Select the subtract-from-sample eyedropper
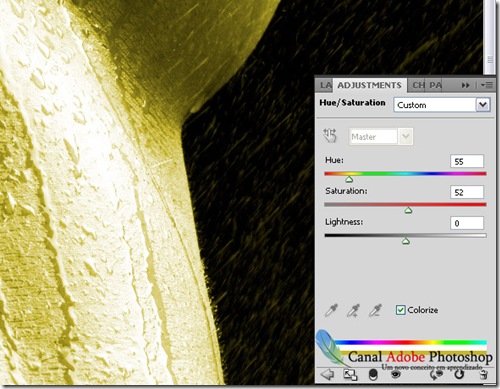This screenshot has height=389, width=500. [376, 310]
